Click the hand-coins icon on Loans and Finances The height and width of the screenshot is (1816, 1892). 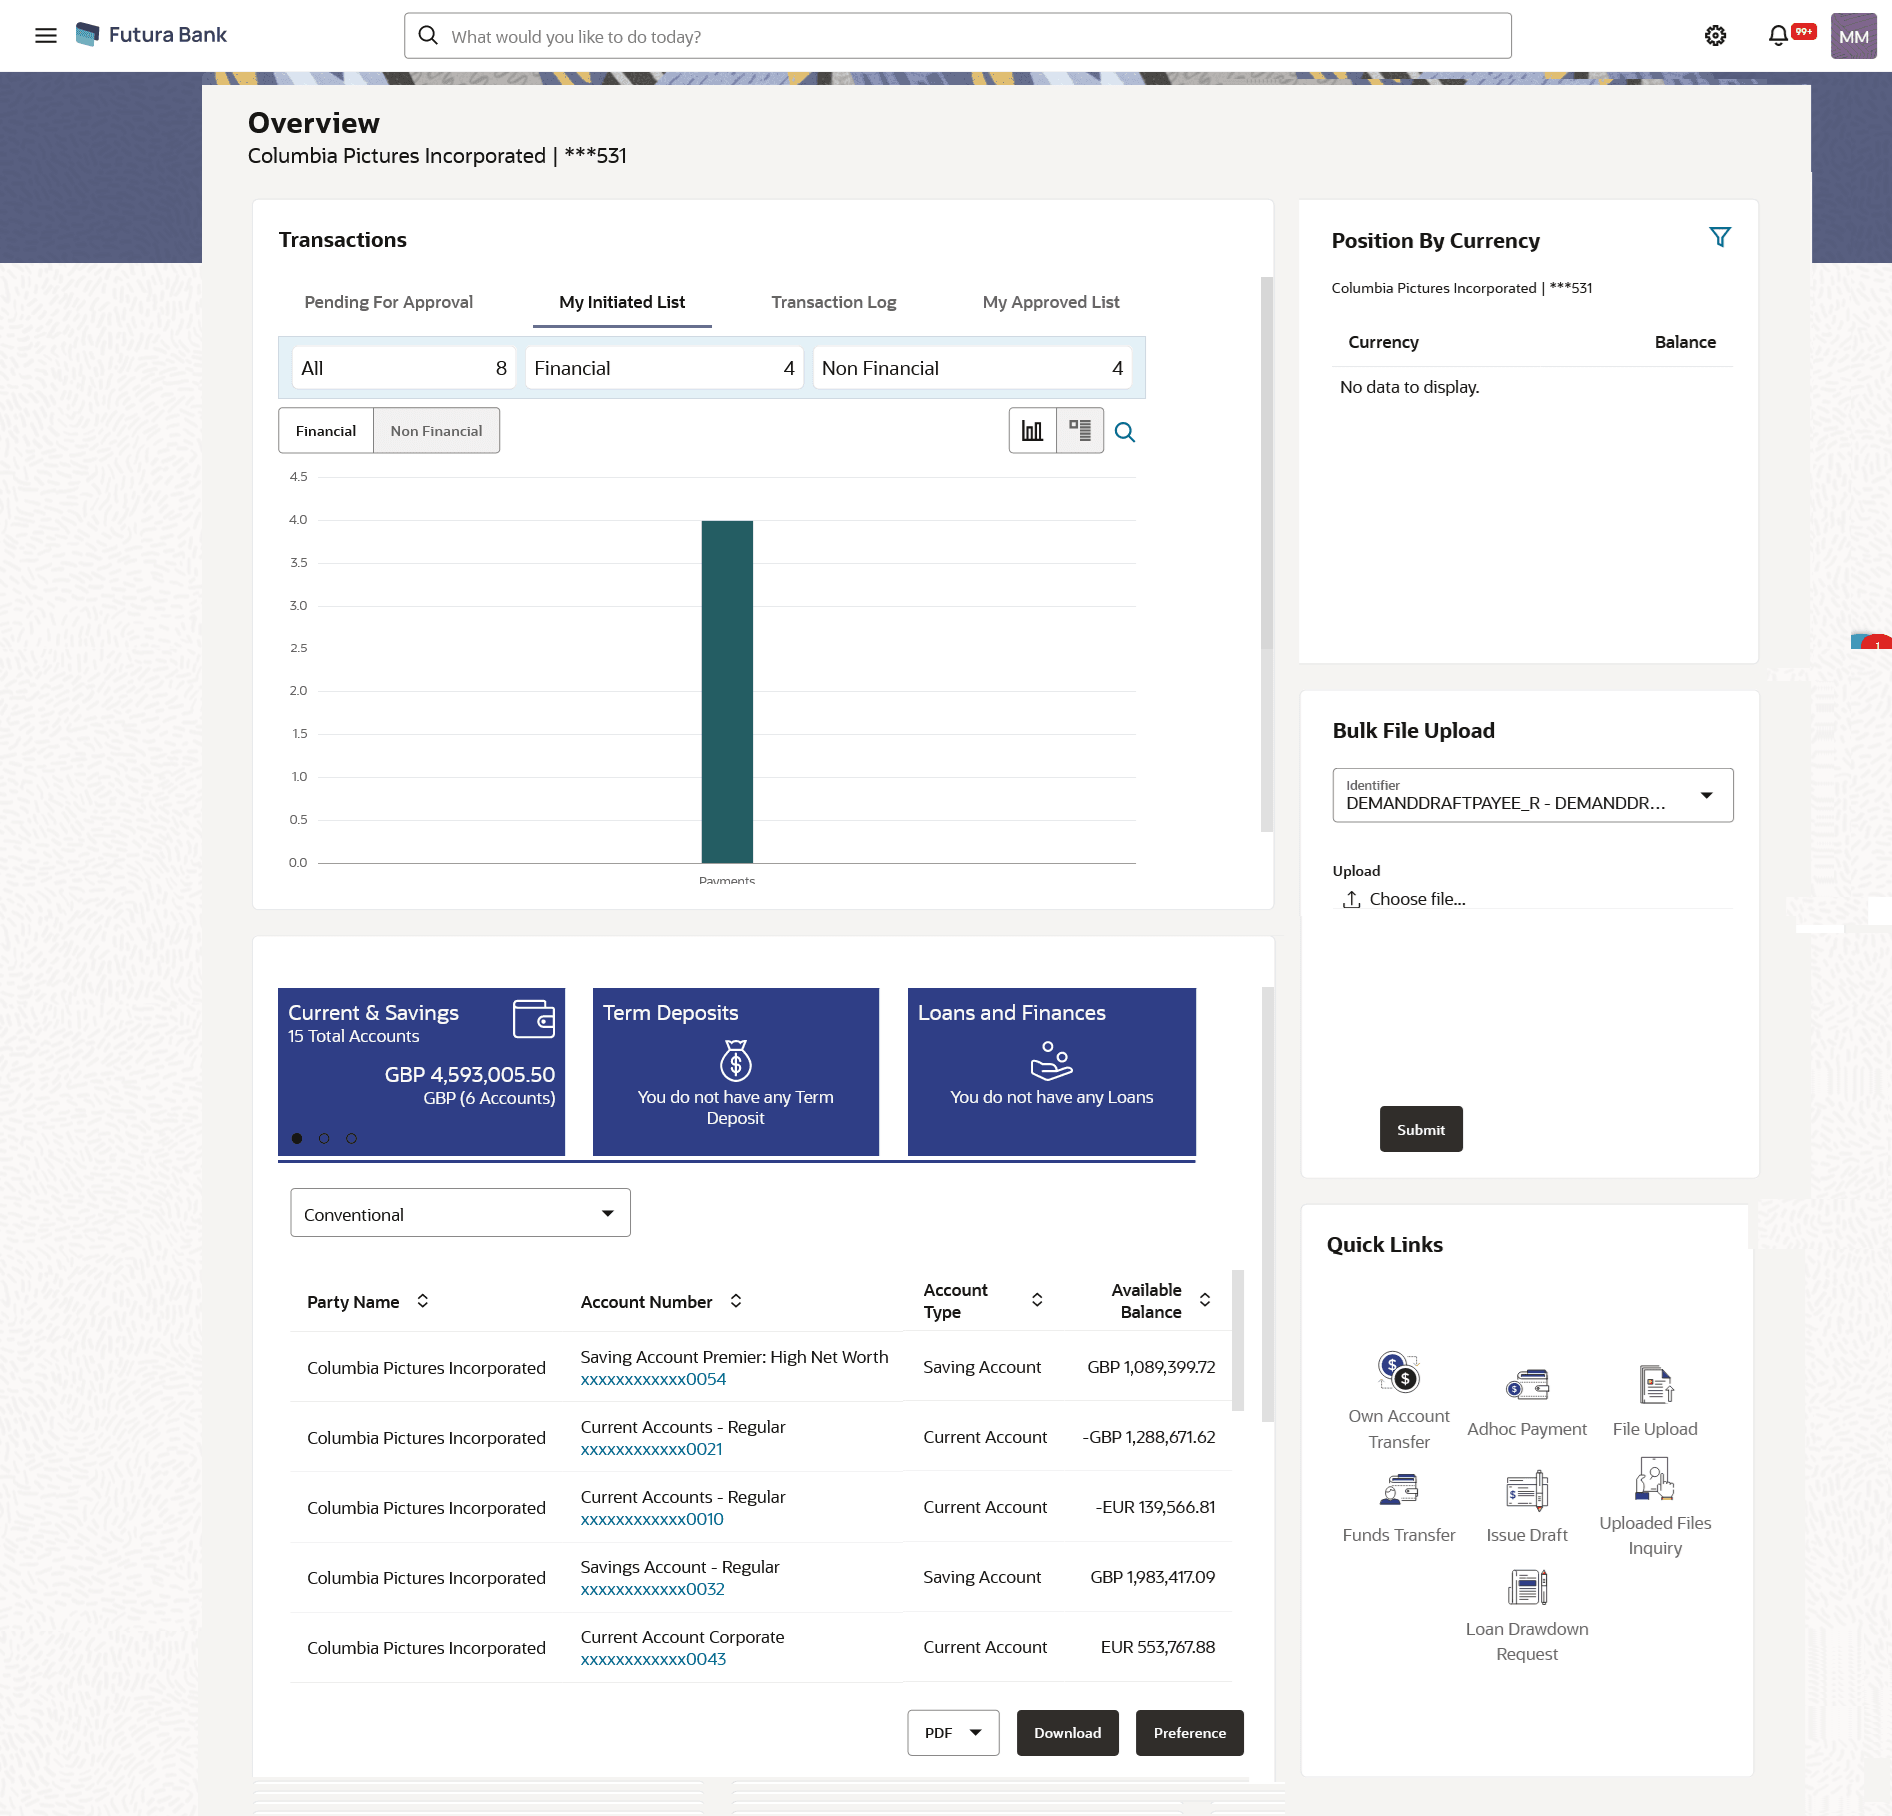[x=1051, y=1060]
